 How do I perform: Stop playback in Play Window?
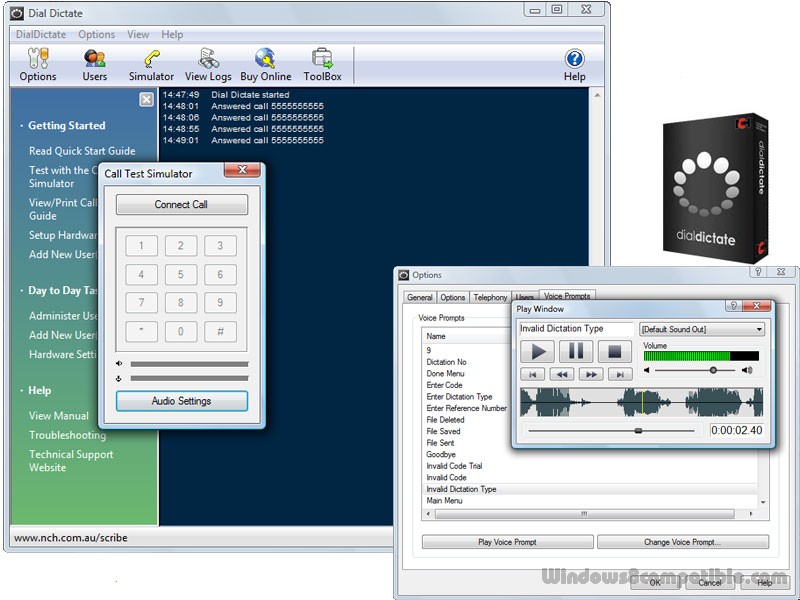click(614, 352)
